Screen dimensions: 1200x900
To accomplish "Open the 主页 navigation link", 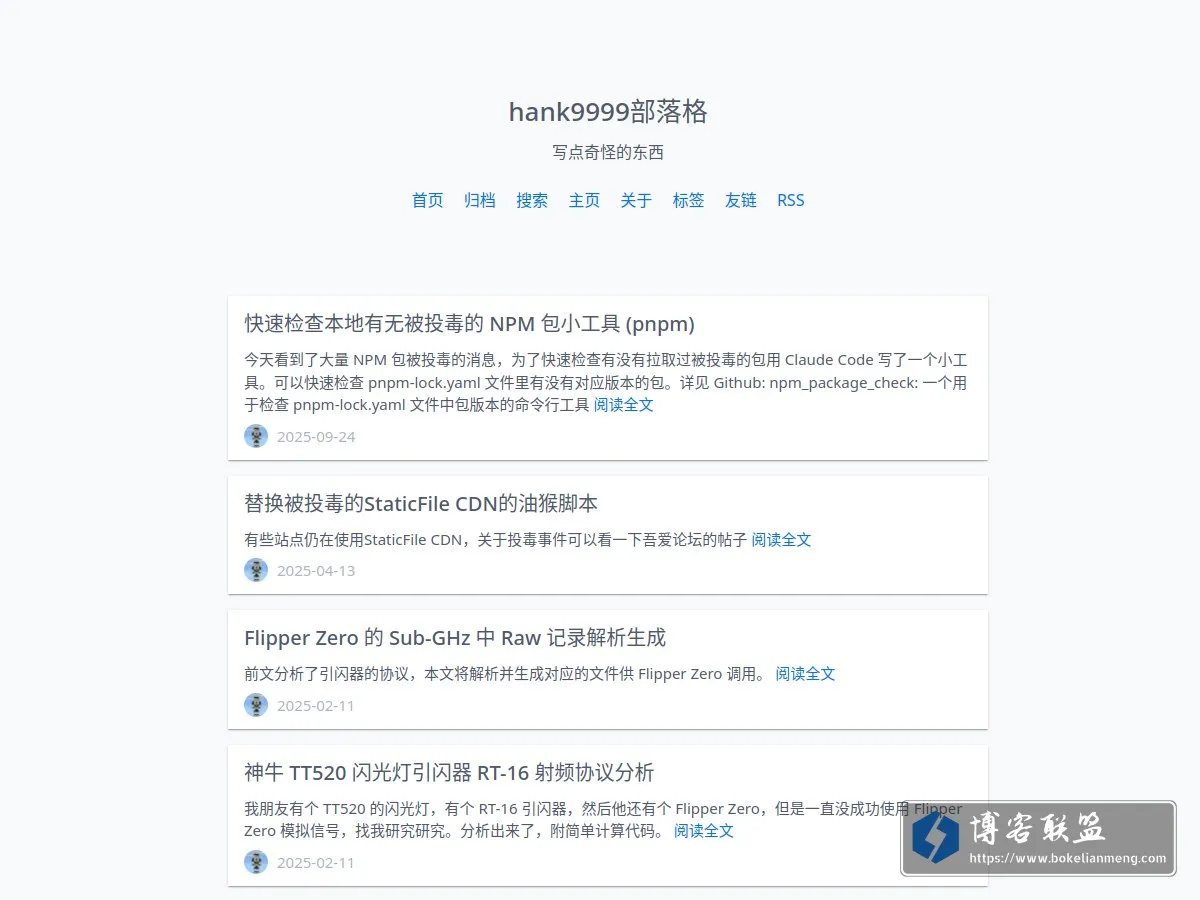I will pyautogui.click(x=584, y=200).
